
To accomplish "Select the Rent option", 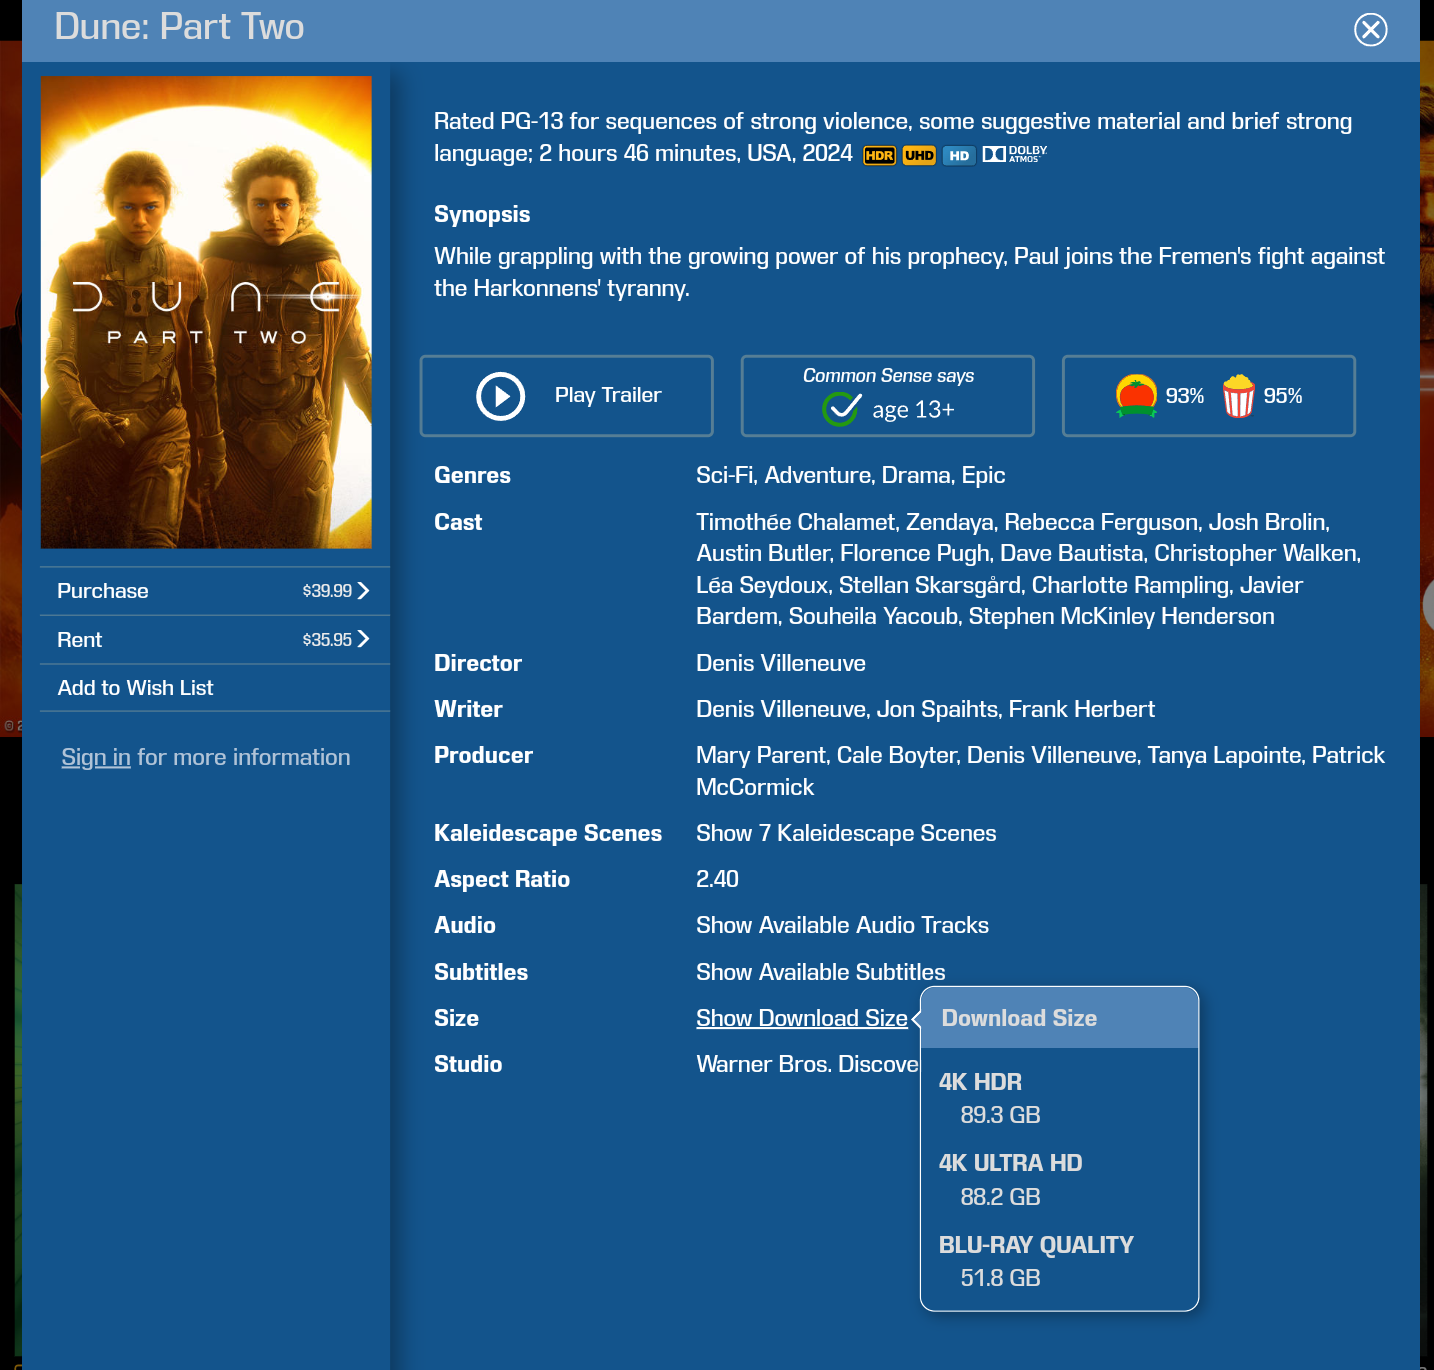I will click(x=215, y=640).
